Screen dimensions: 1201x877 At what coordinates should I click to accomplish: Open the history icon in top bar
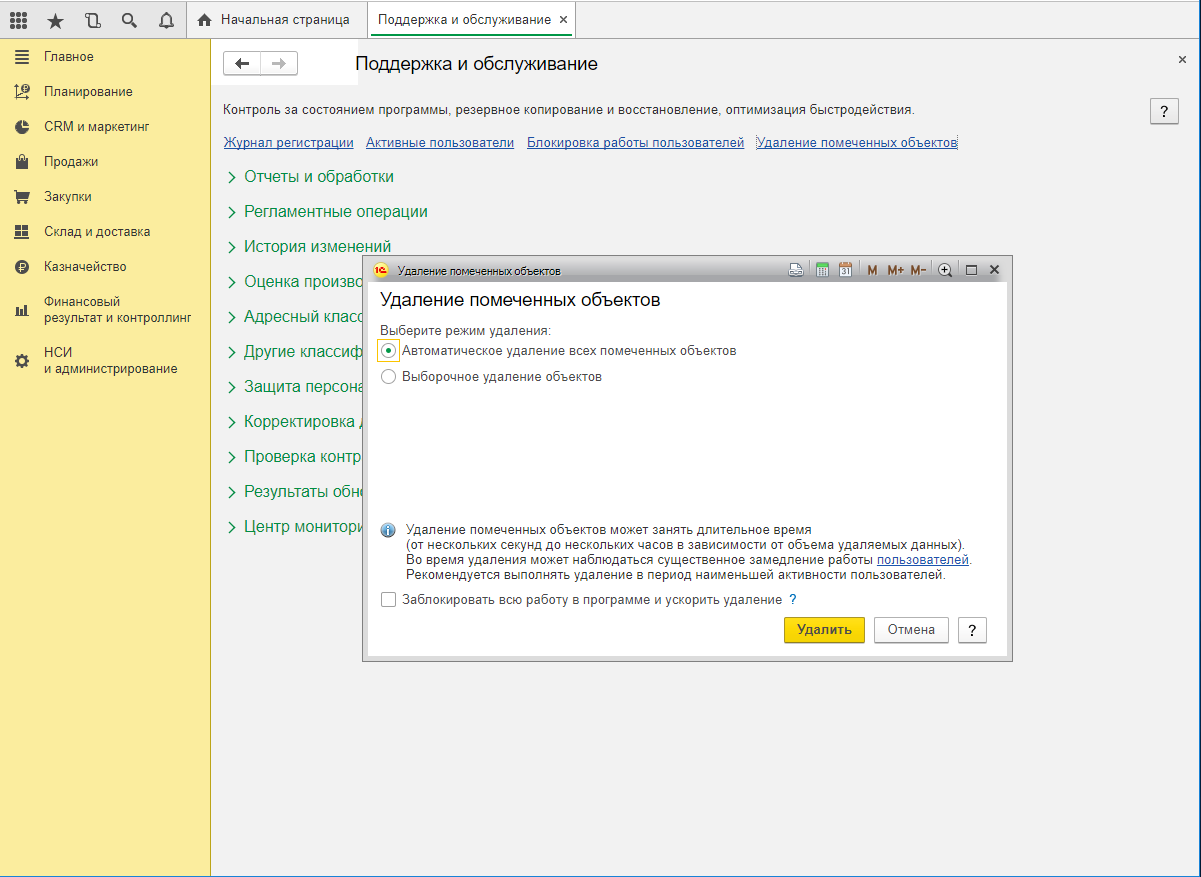(92, 19)
